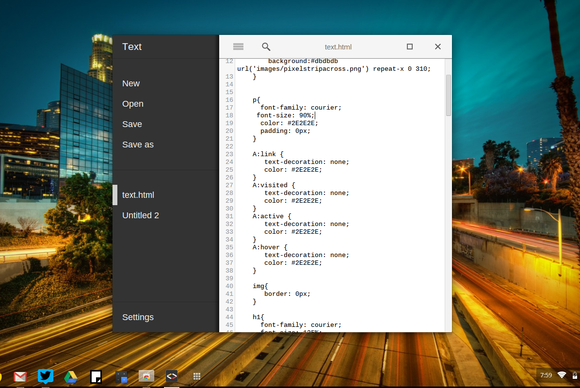Viewport: 580px width, 388px height.
Task: Maximize the Text editor window
Action: (x=409, y=47)
